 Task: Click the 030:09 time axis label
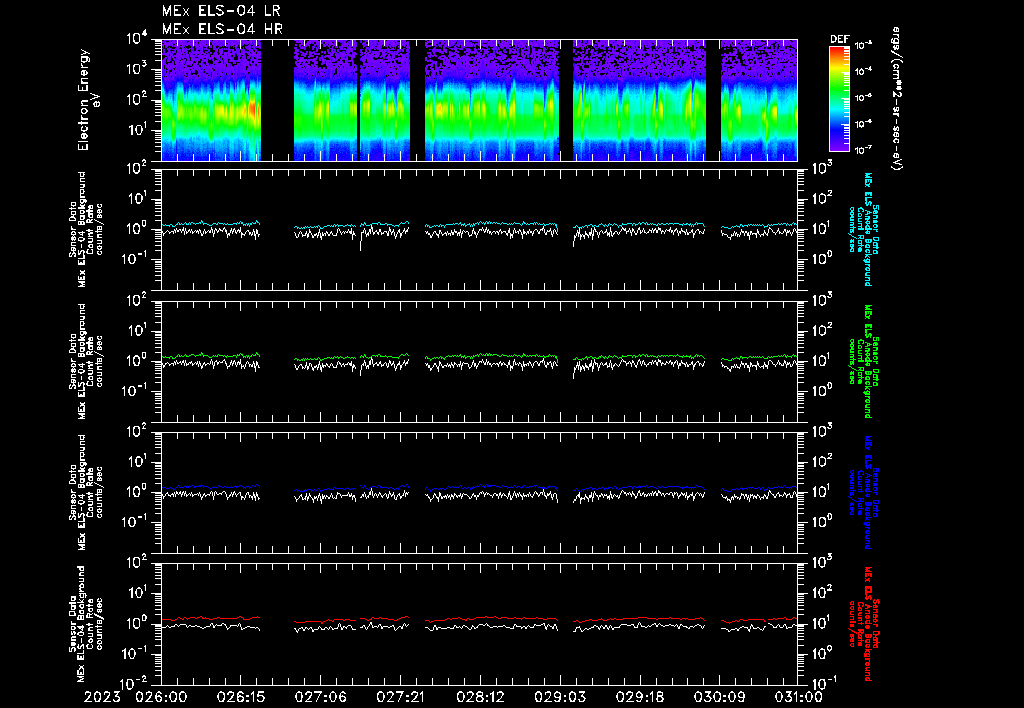click(719, 697)
